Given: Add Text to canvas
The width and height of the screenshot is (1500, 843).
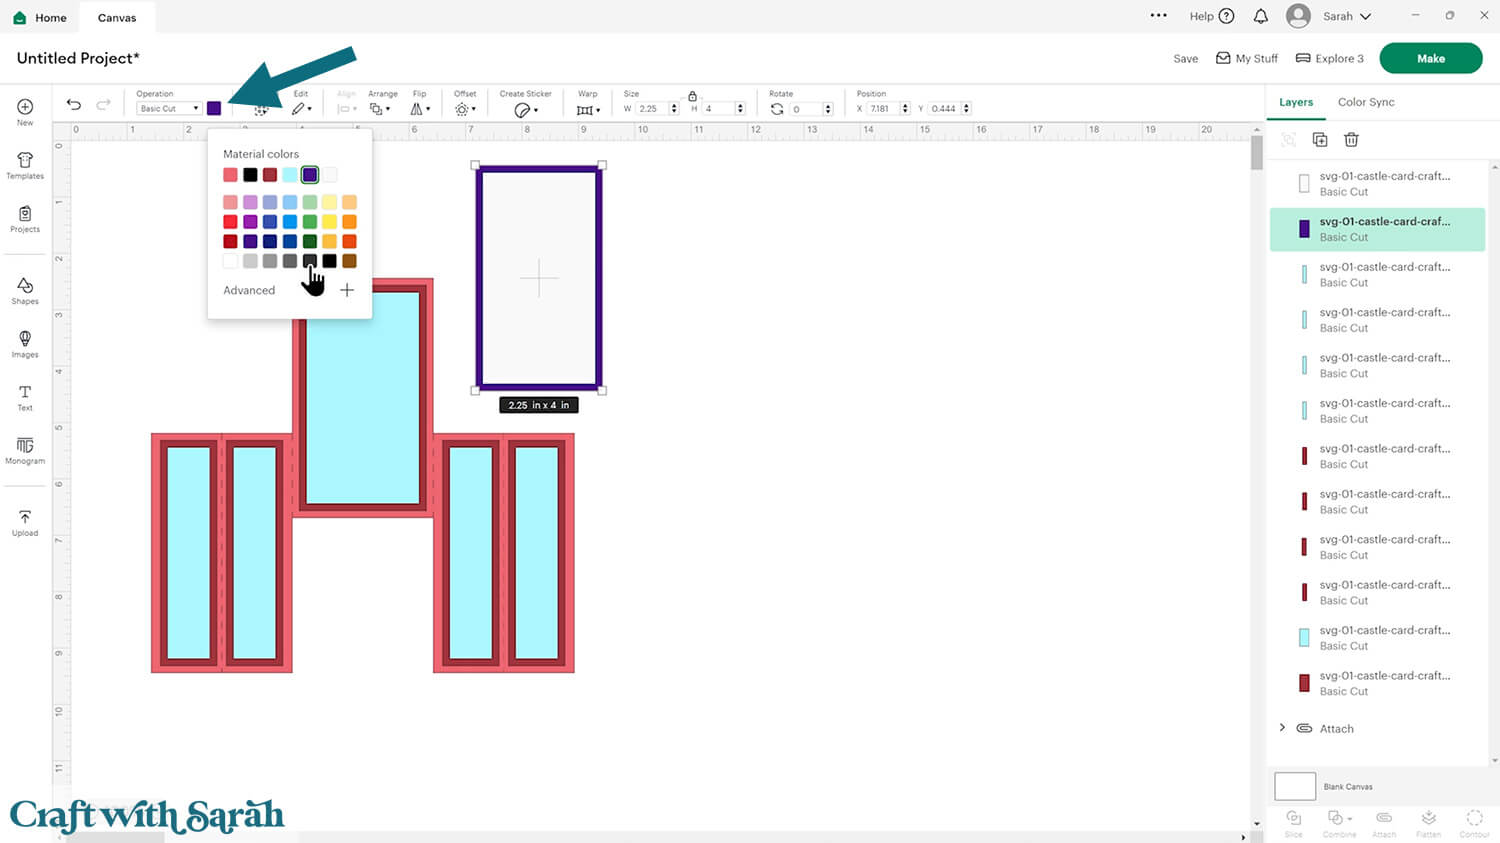Looking at the screenshot, I should click(x=25, y=397).
